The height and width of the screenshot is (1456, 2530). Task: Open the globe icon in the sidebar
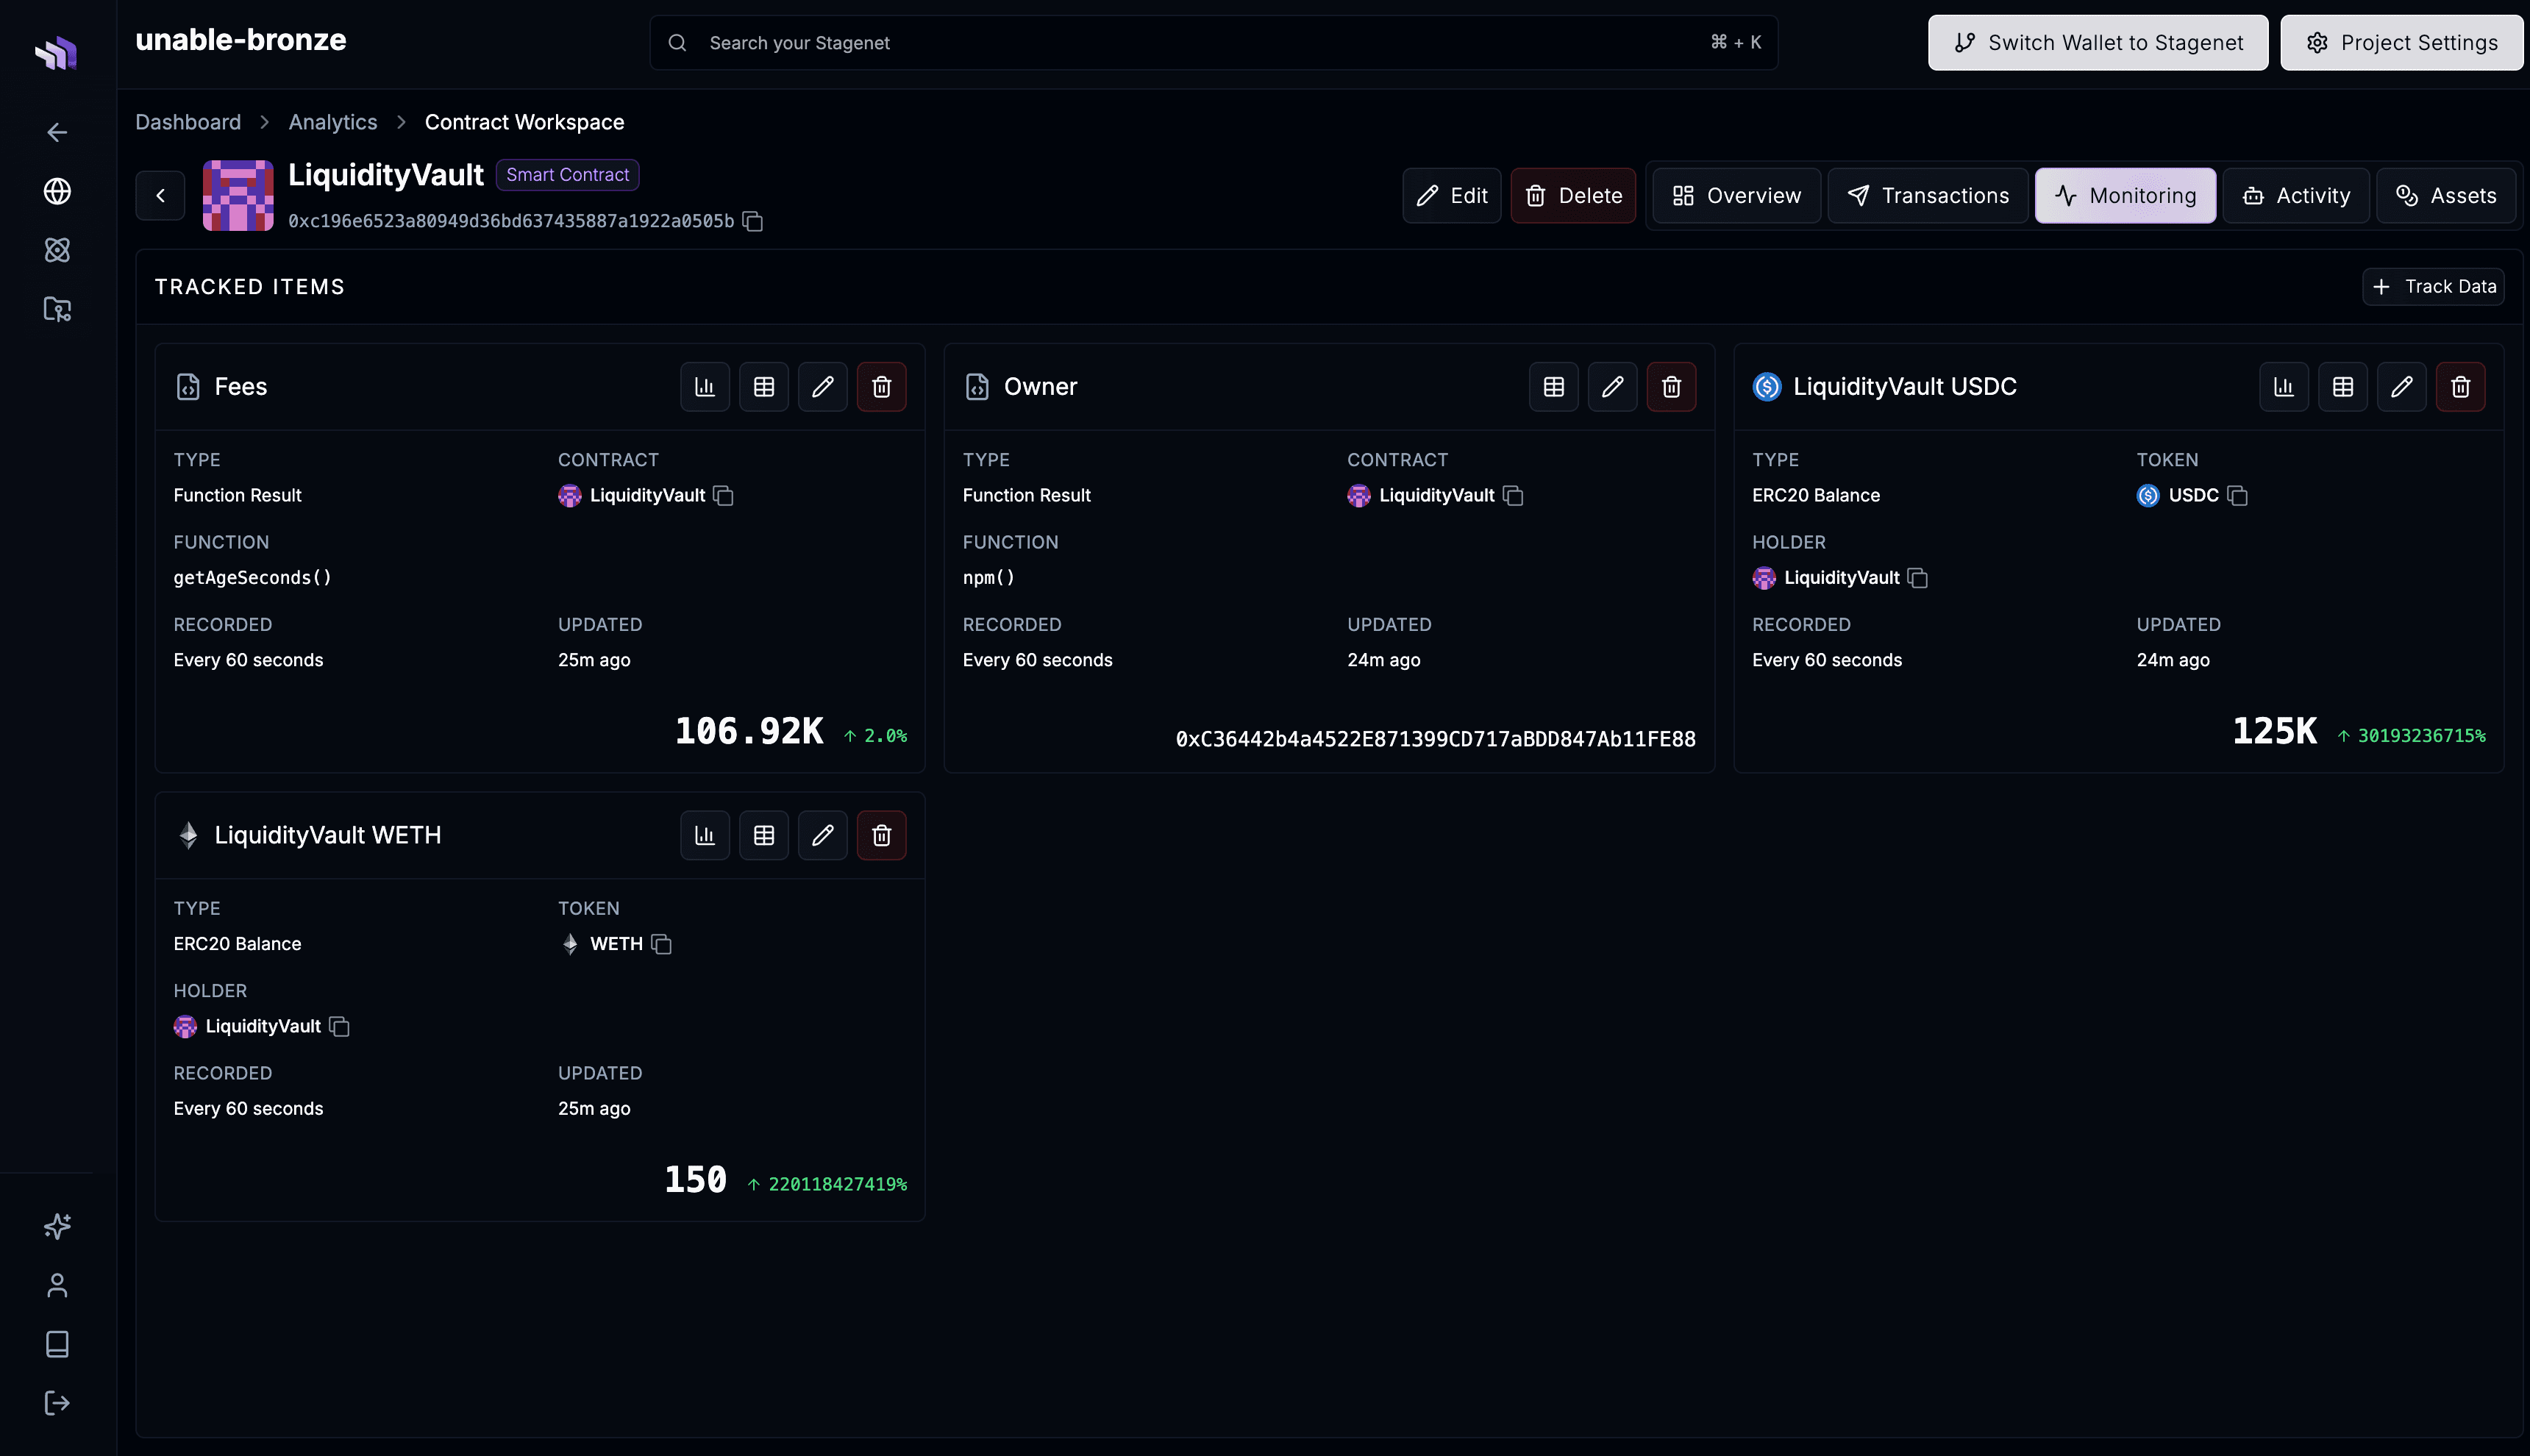point(57,191)
